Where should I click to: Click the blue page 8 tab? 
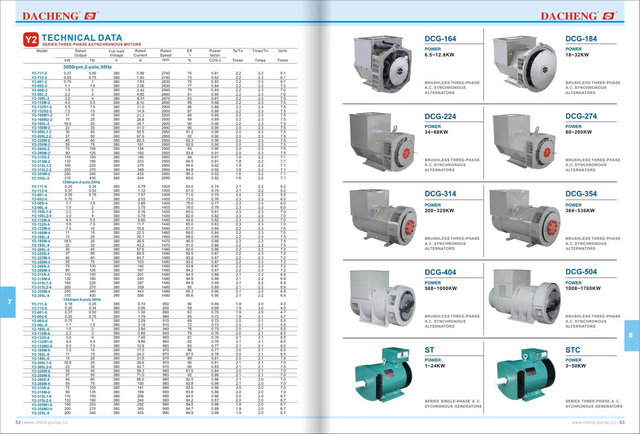point(632,335)
